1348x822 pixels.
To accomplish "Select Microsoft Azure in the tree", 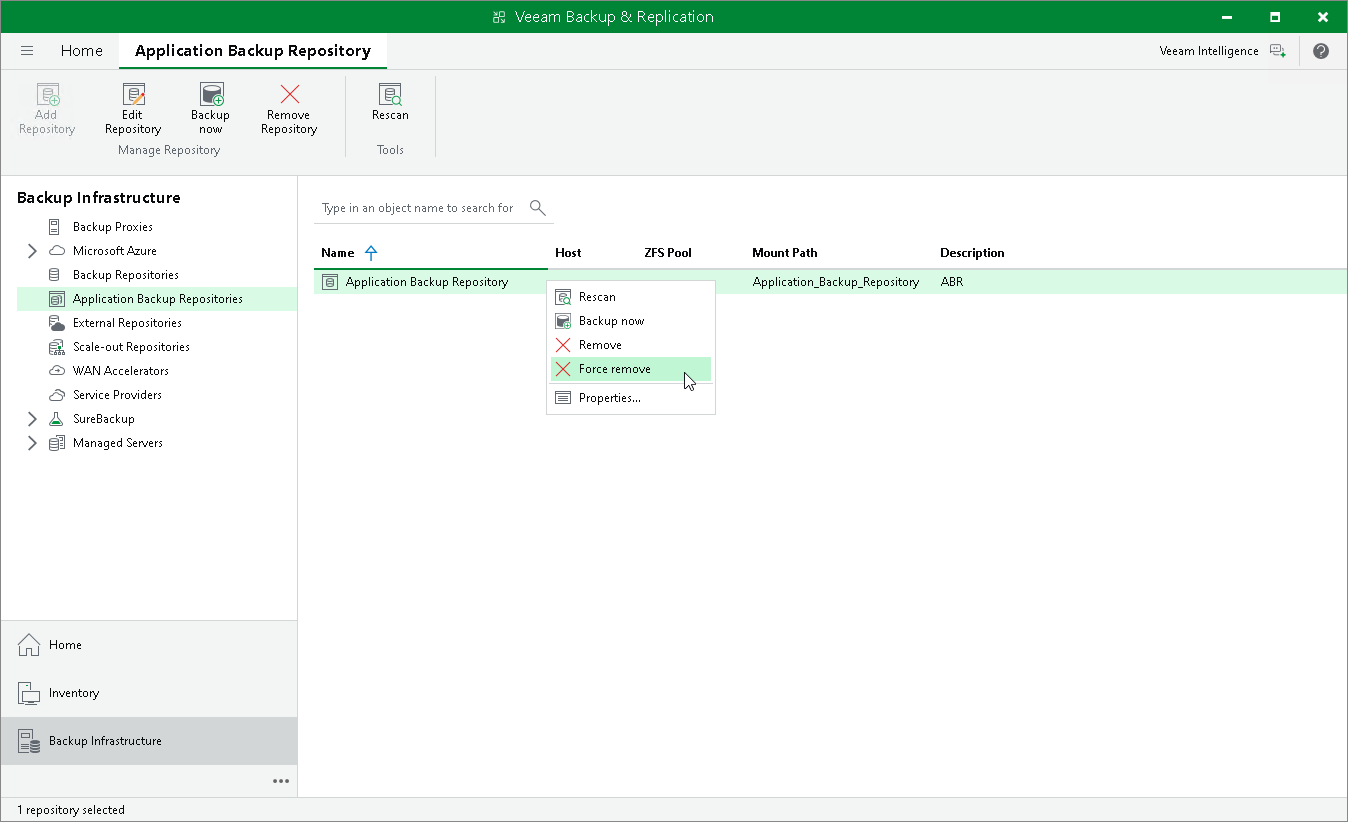I will (115, 251).
